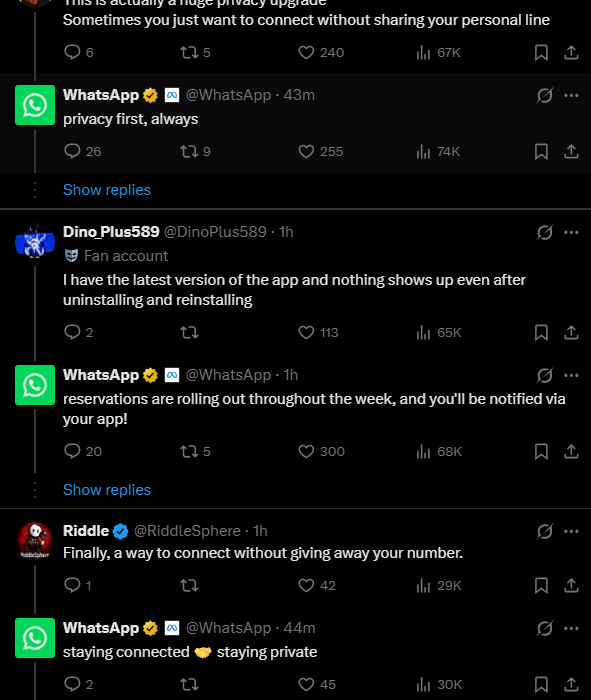
Task: Bookmark Dino_Plus589's post about reinstalling
Action: click(541, 332)
